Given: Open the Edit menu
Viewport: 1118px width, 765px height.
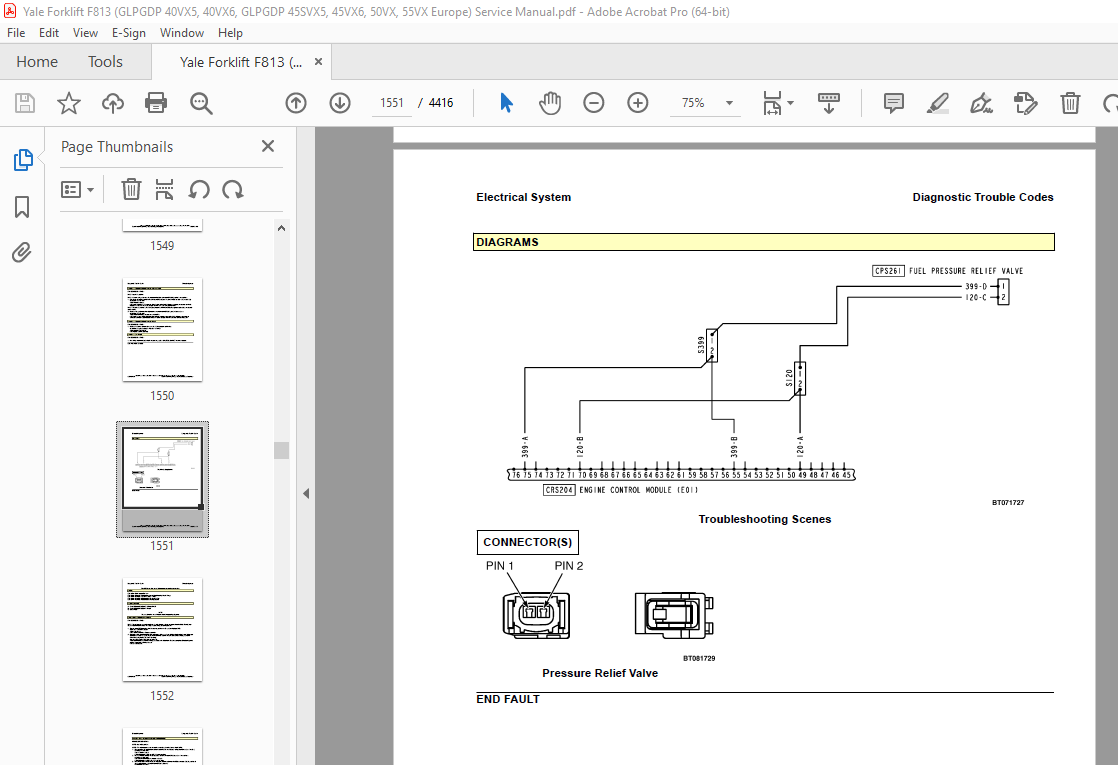Looking at the screenshot, I should tap(48, 33).
